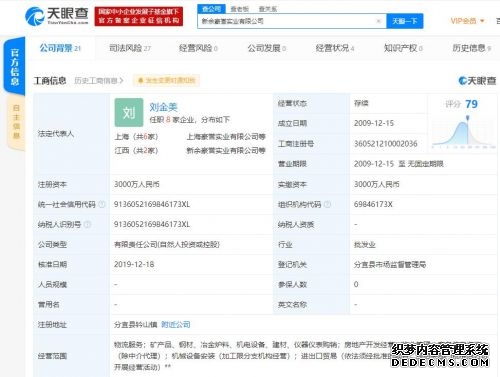Open the 附近公司 link

point(176,324)
